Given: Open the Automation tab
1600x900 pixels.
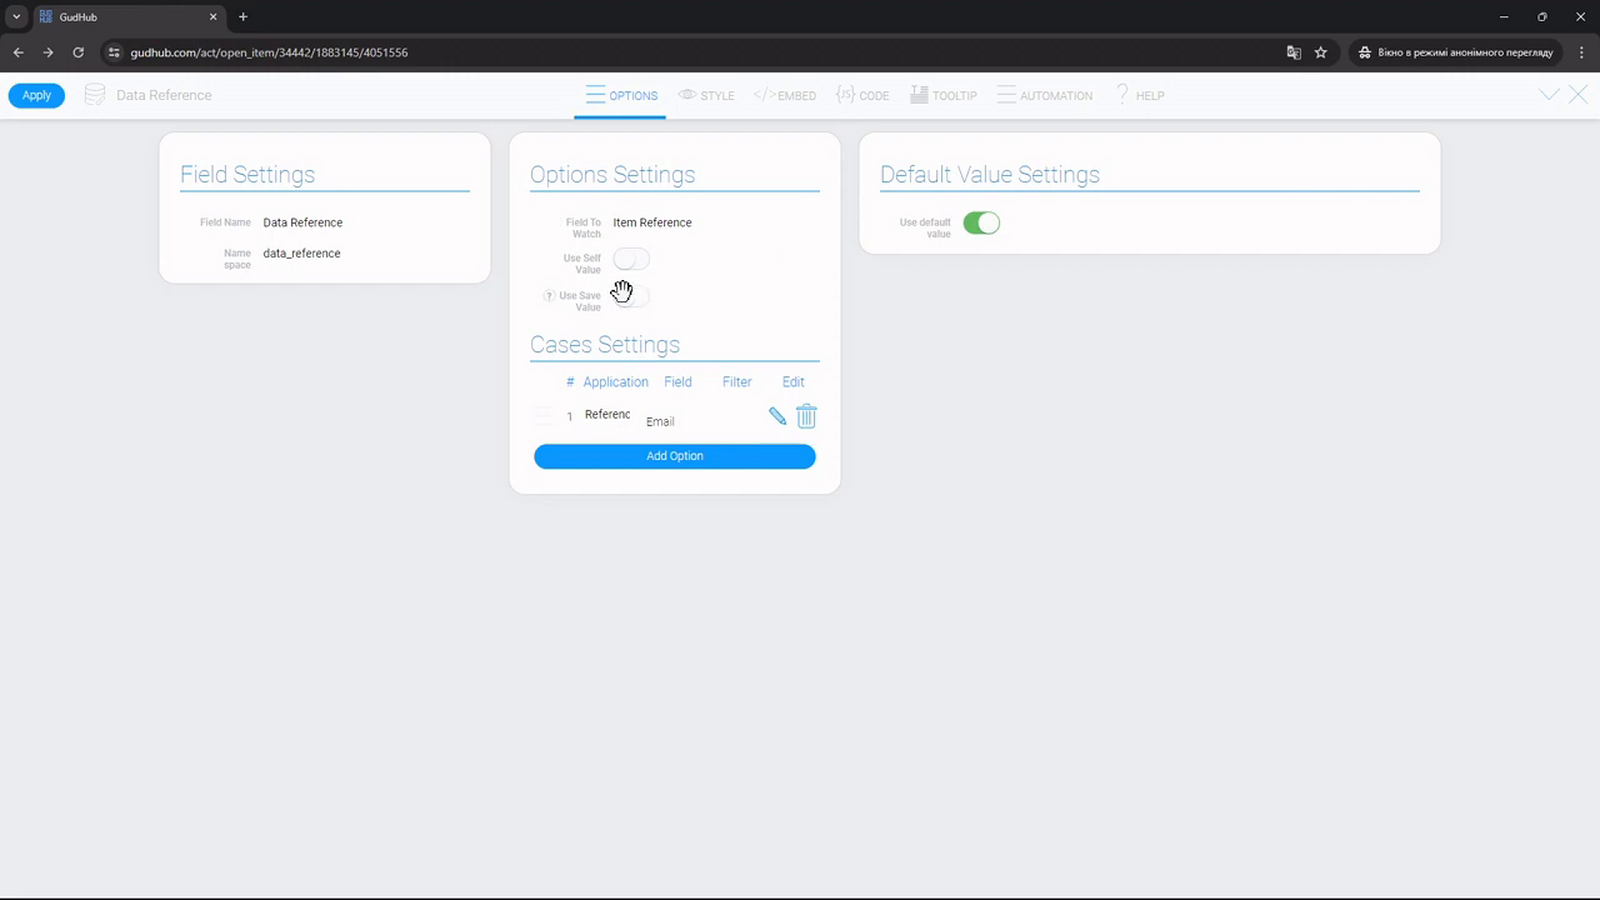Looking at the screenshot, I should point(1045,95).
